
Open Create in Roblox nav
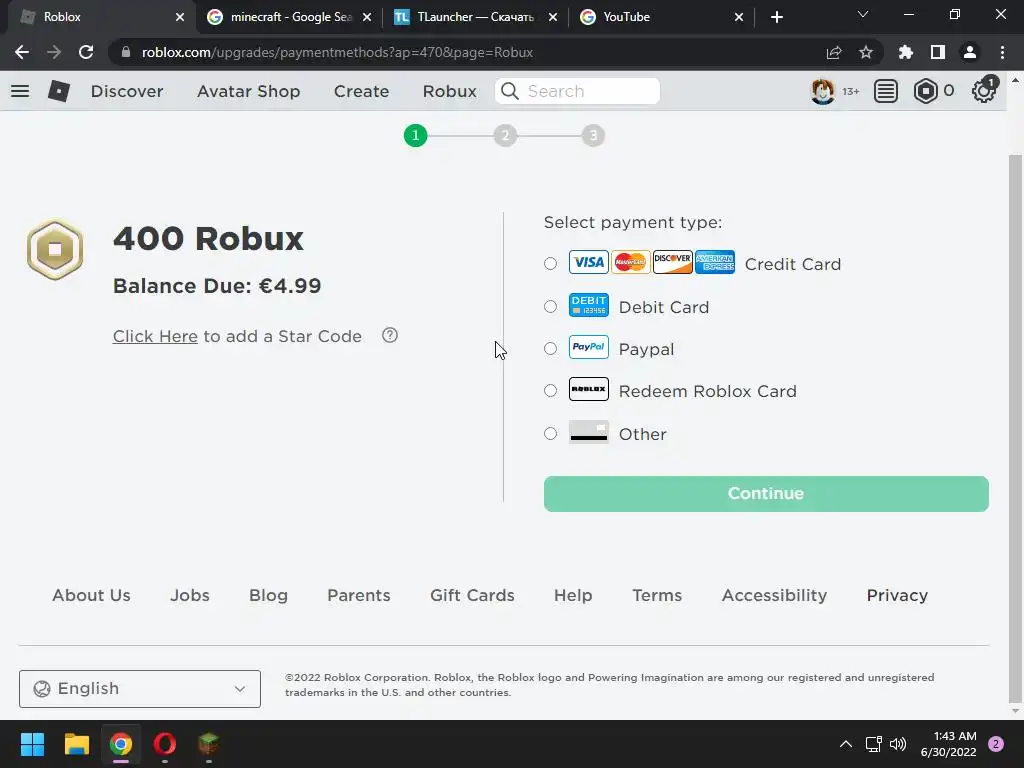pos(361,91)
